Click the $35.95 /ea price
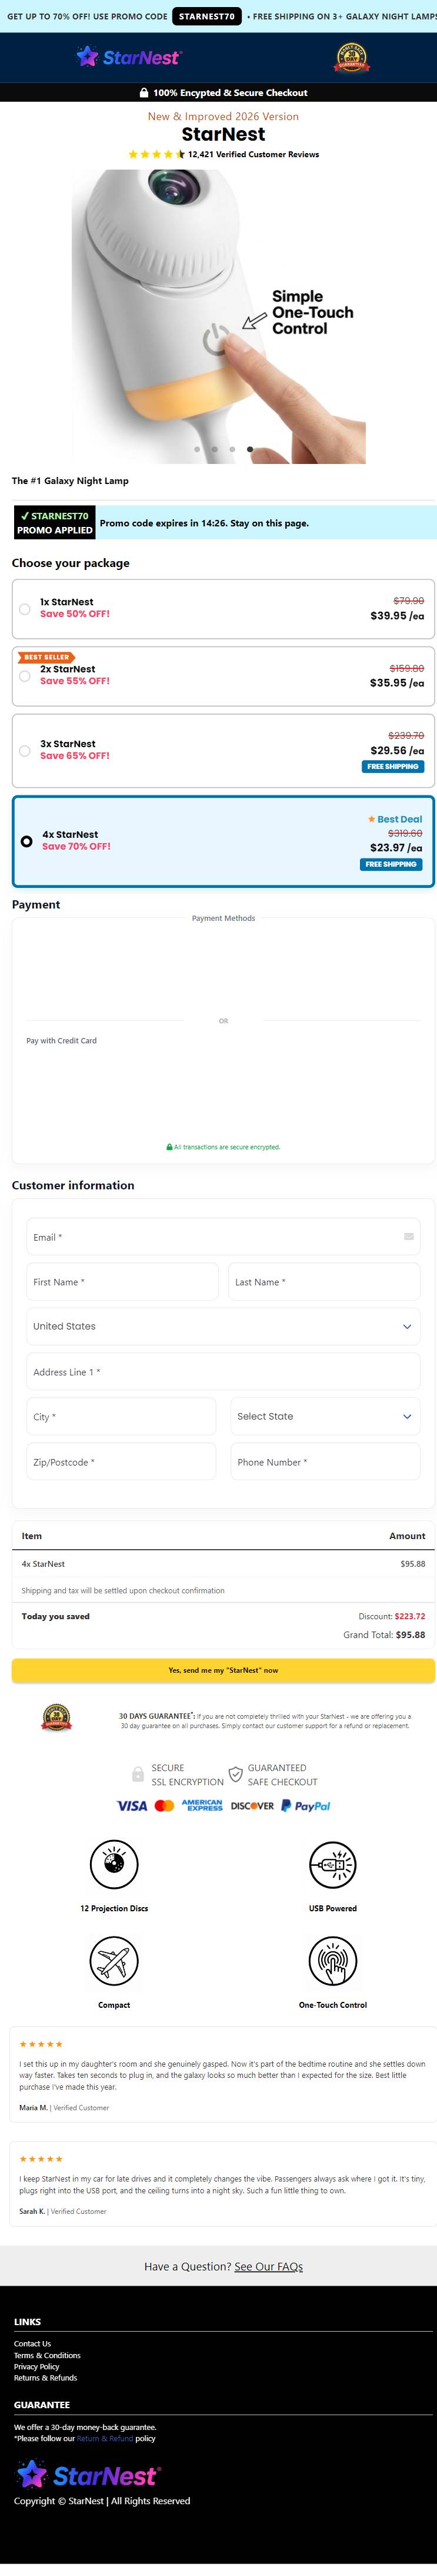Image resolution: width=437 pixels, height=2576 pixels. coord(397,682)
